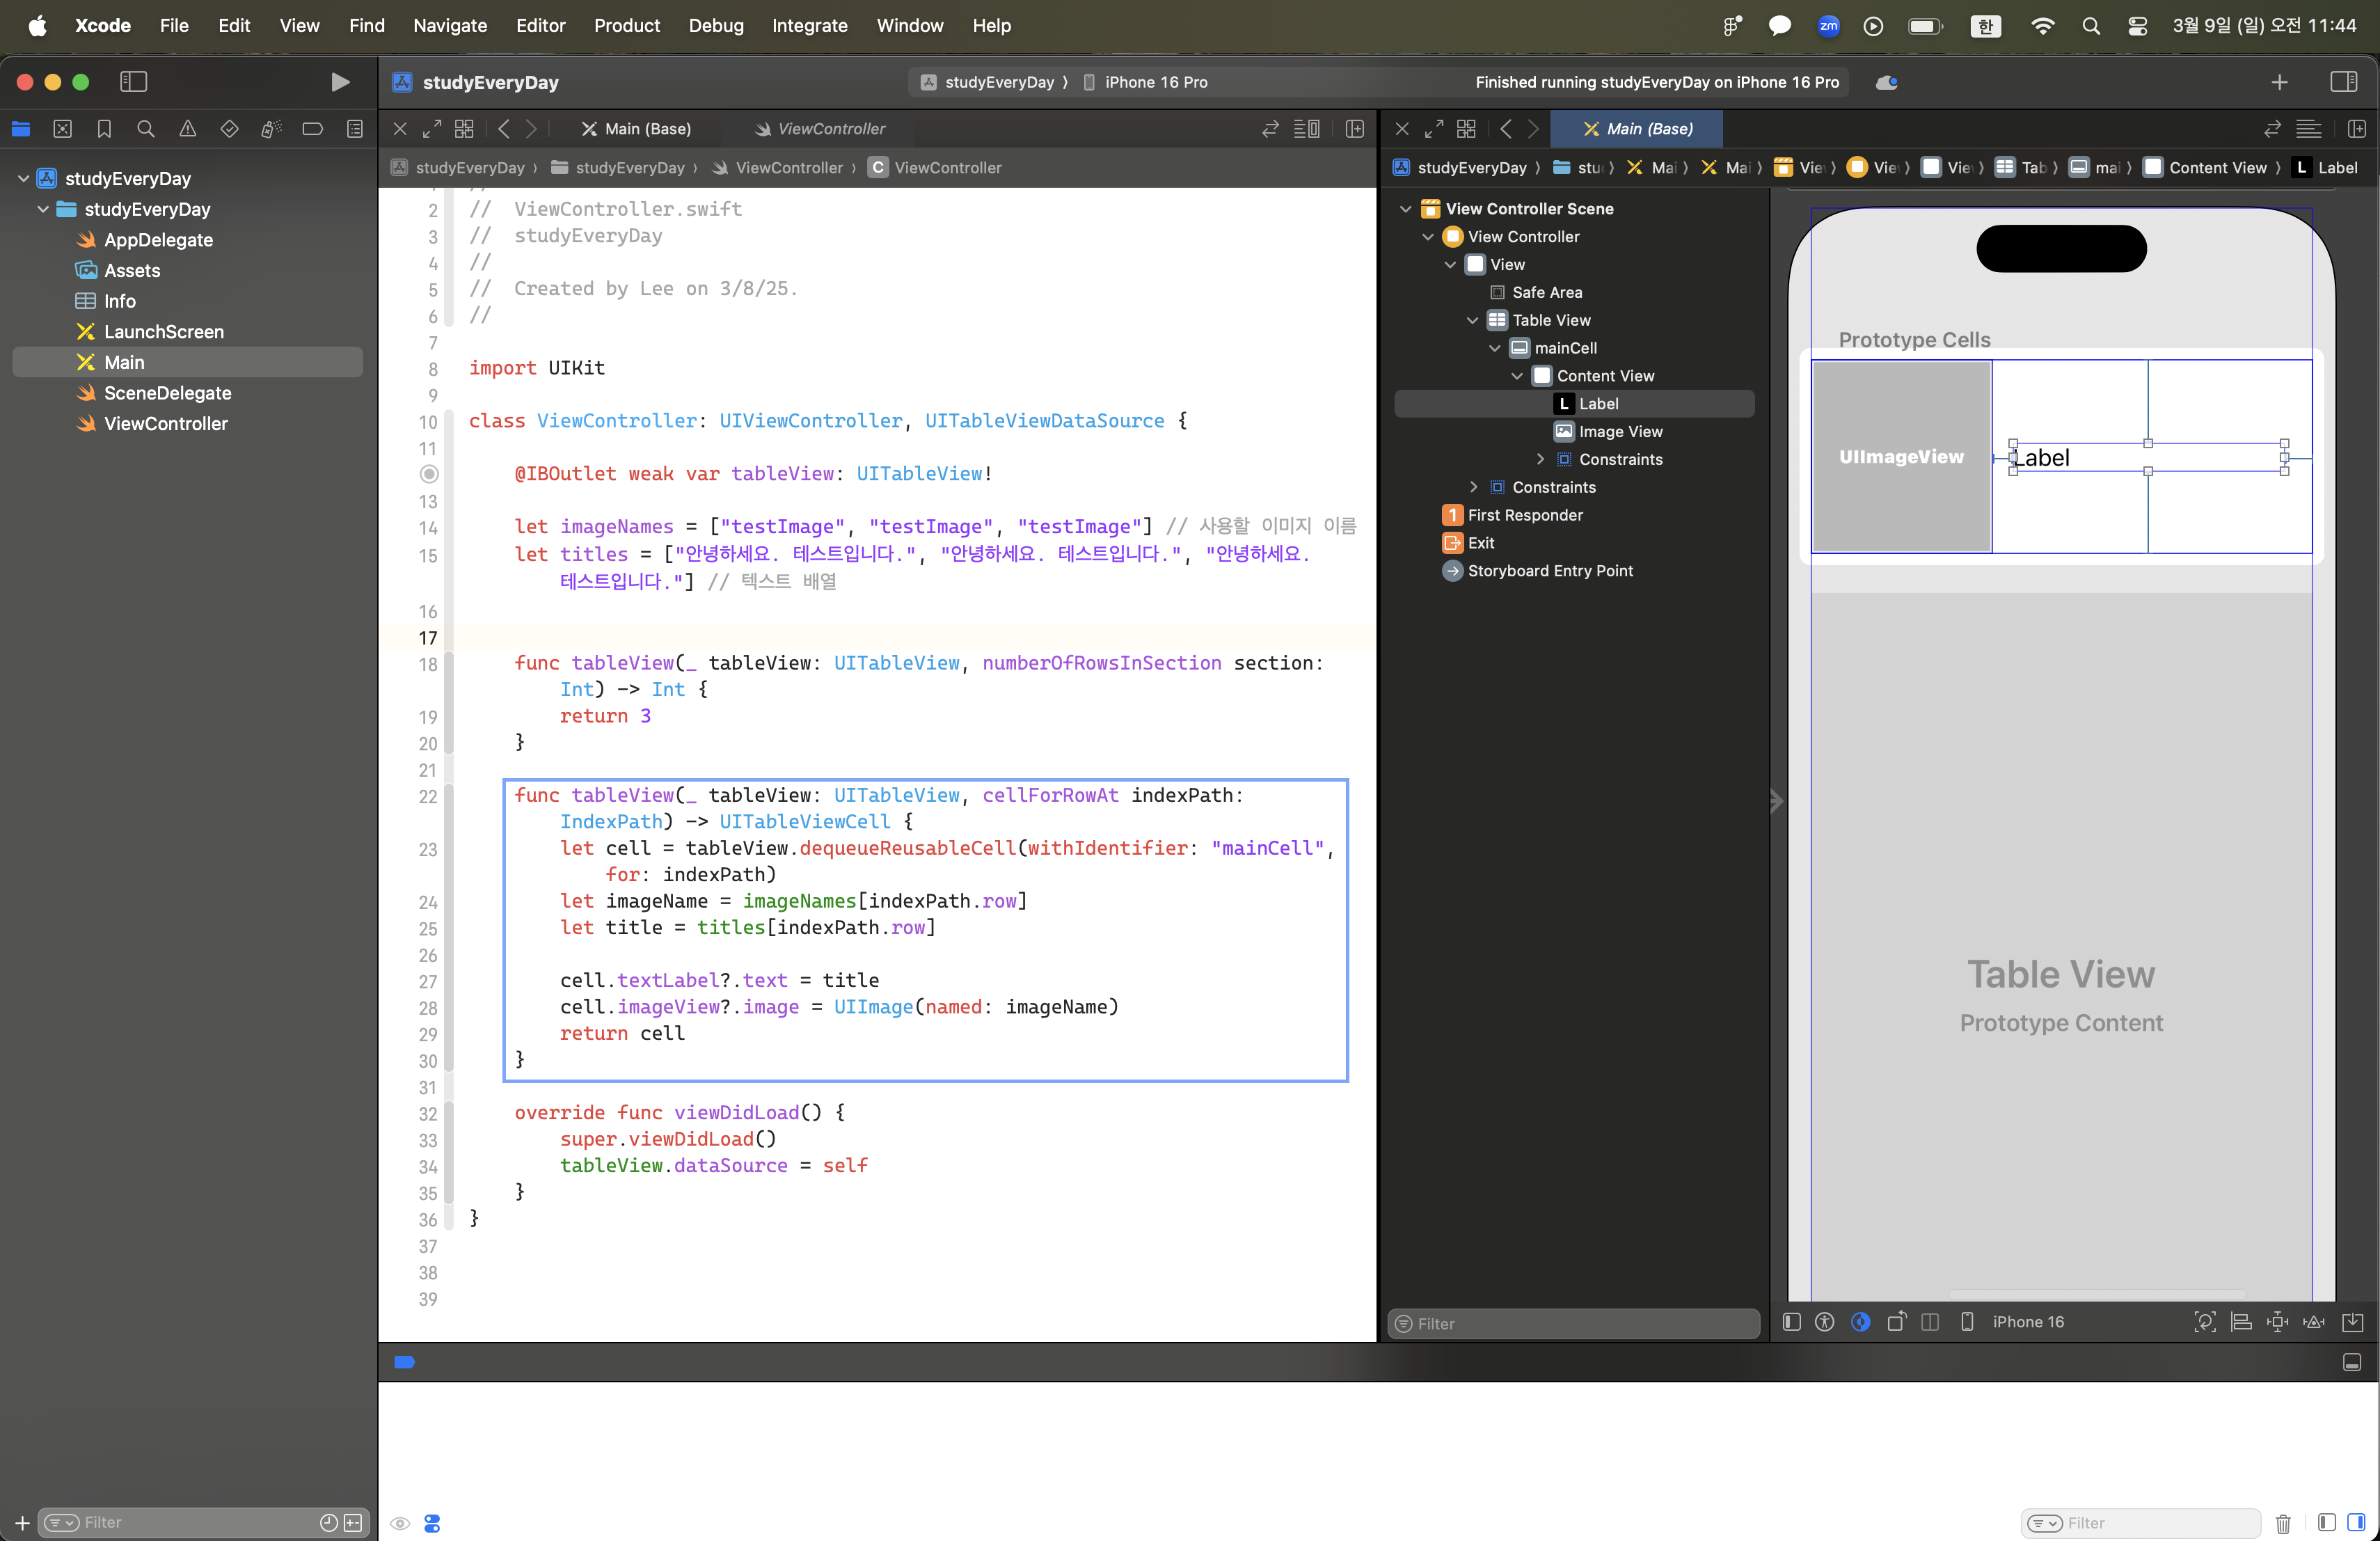Toggle the document outline sidebar button

1792,1322
